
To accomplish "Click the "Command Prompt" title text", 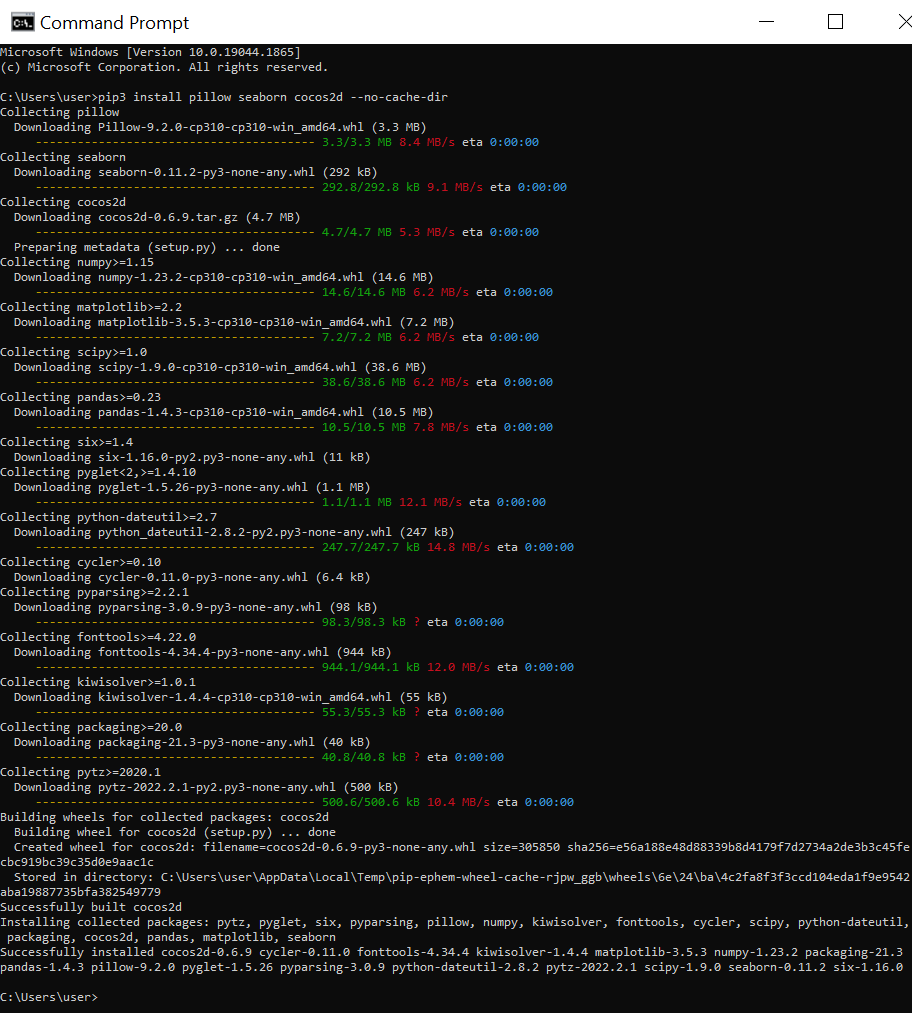I will pos(114,22).
